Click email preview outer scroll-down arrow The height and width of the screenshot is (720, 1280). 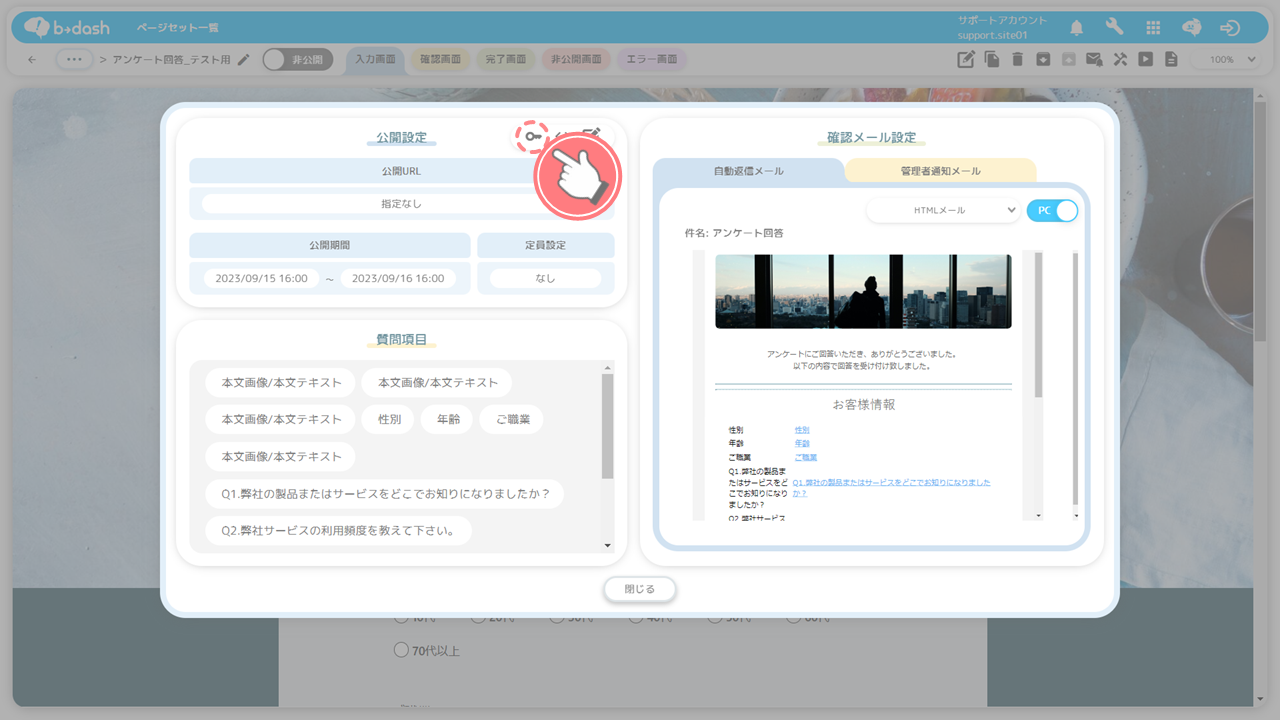[x=1076, y=515]
